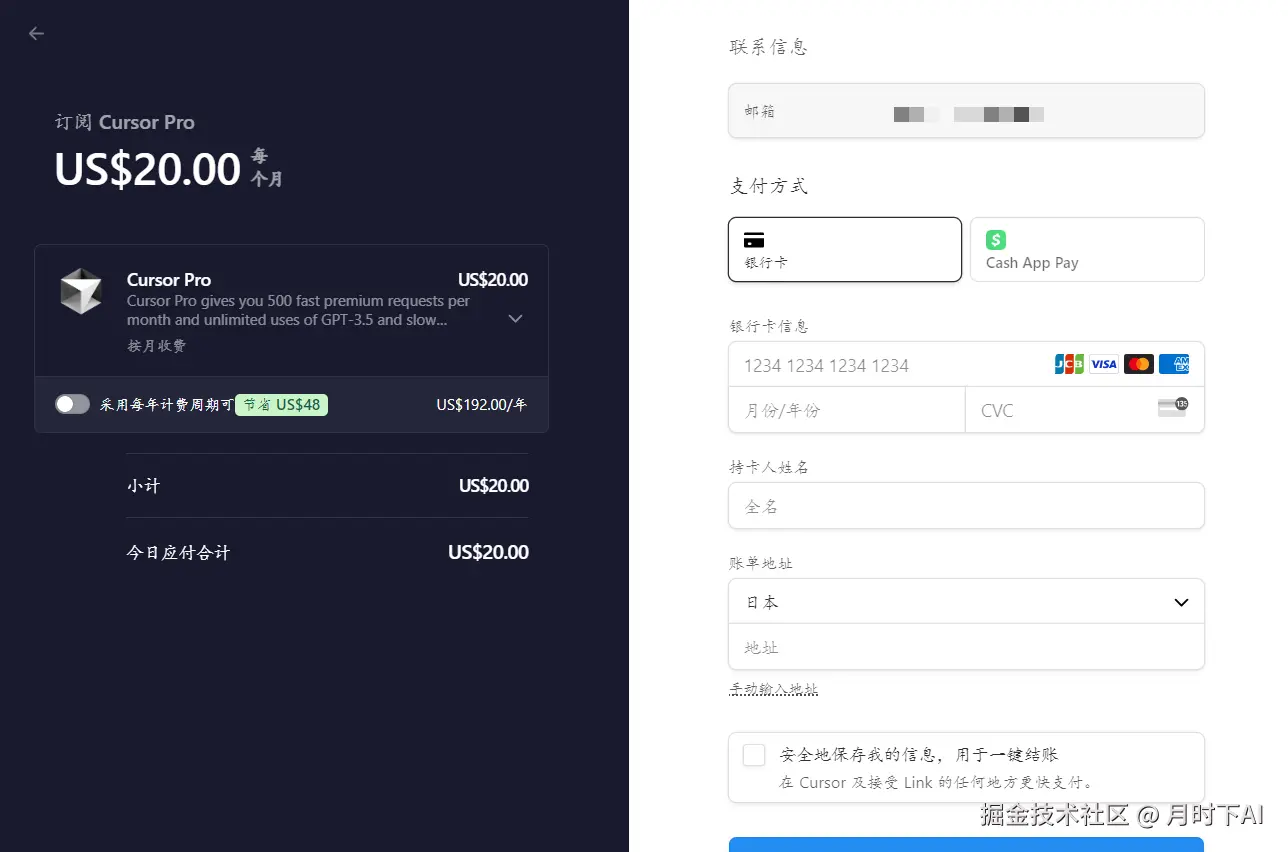Click the large US$20.00 price heading

pos(148,169)
